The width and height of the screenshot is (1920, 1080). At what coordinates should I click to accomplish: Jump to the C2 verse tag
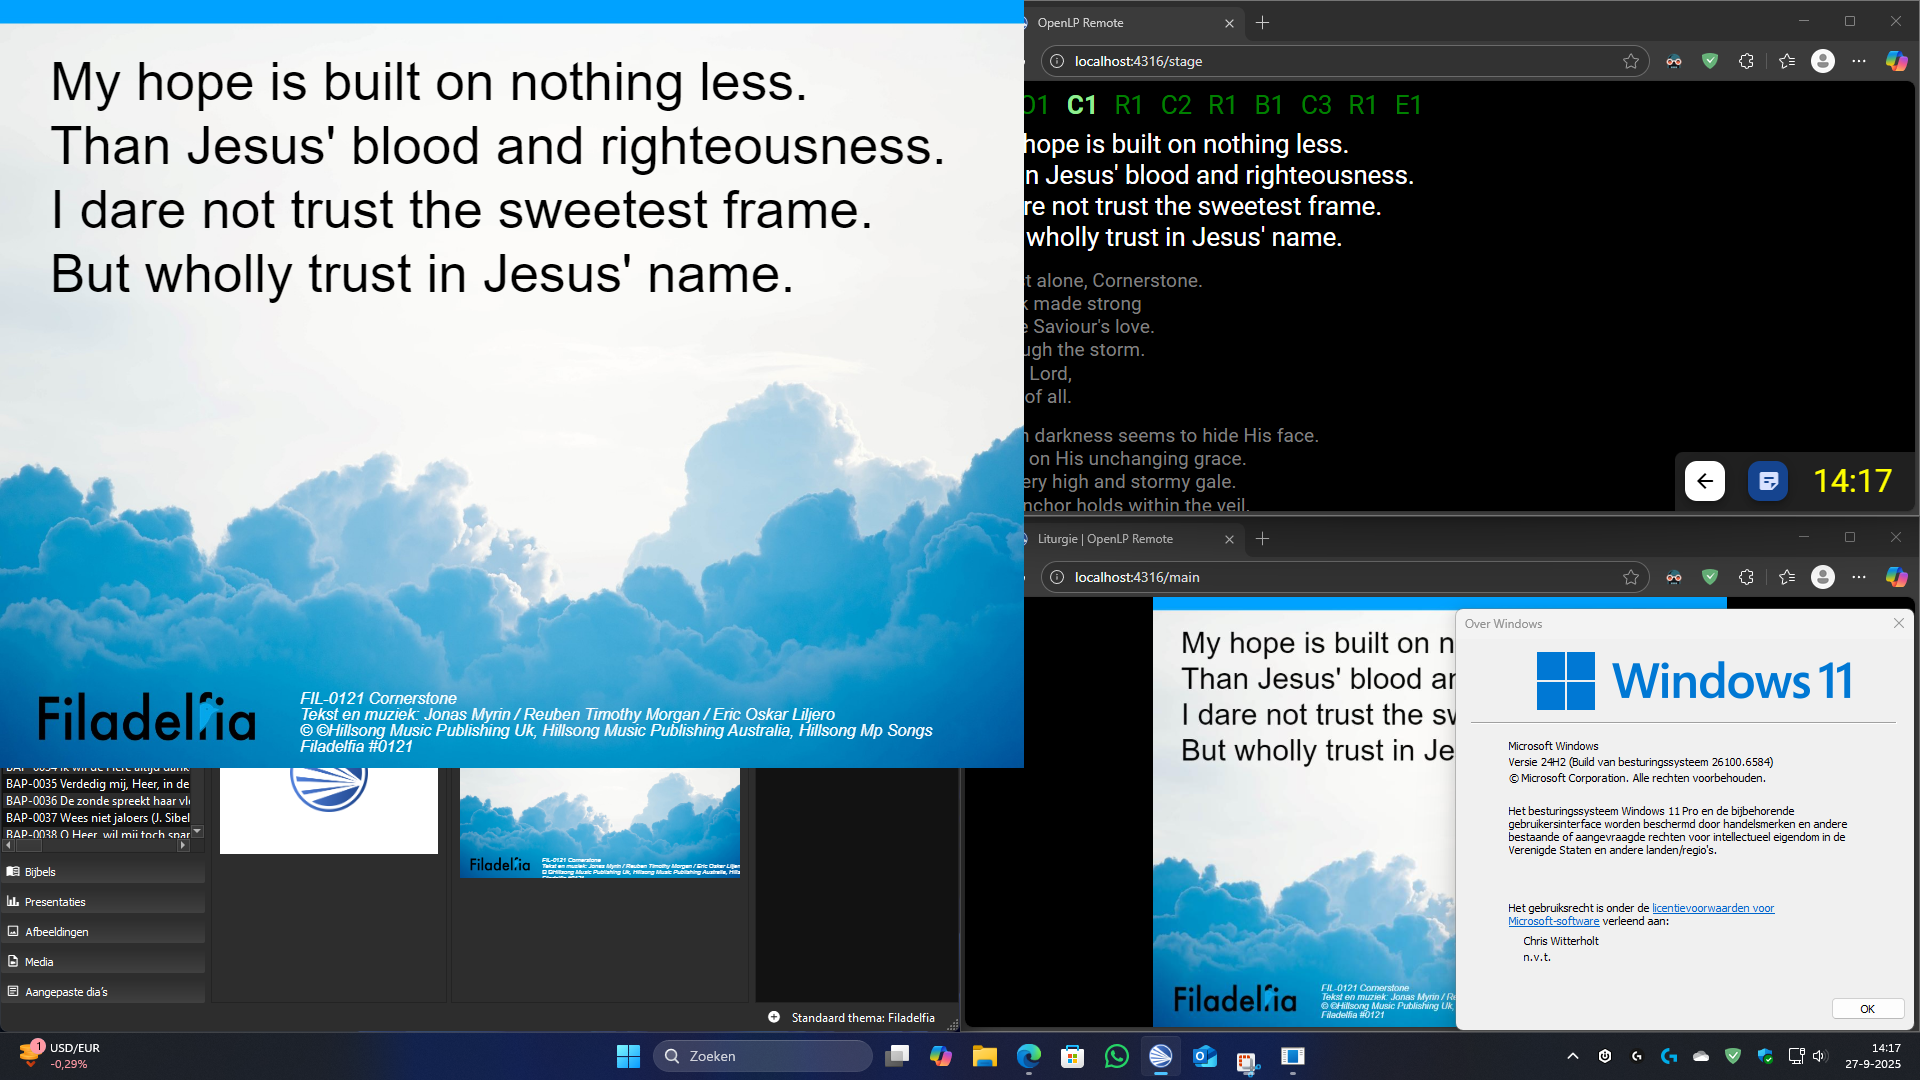1176,105
